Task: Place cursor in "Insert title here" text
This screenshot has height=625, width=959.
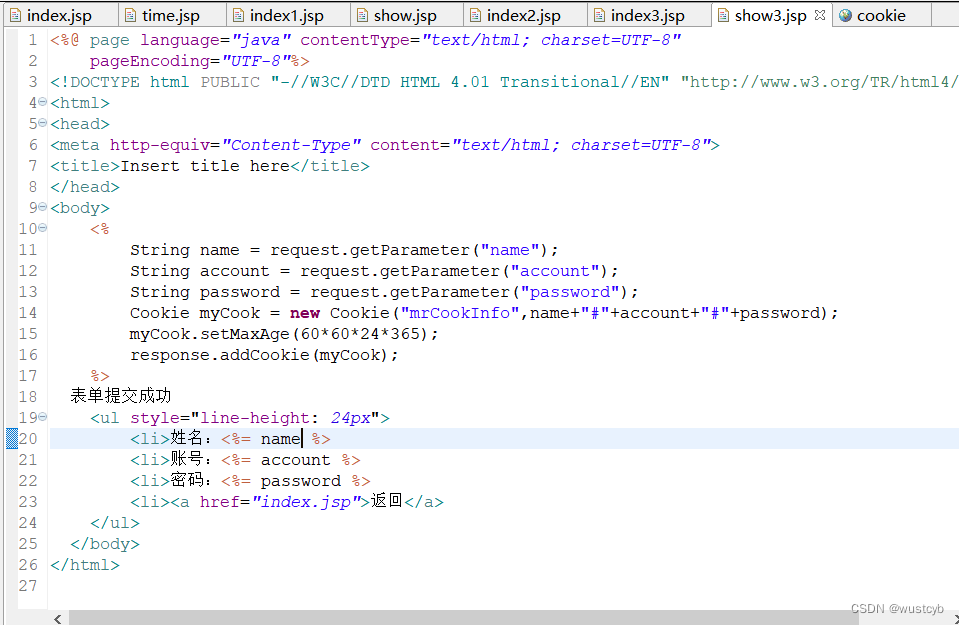Action: [x=205, y=166]
